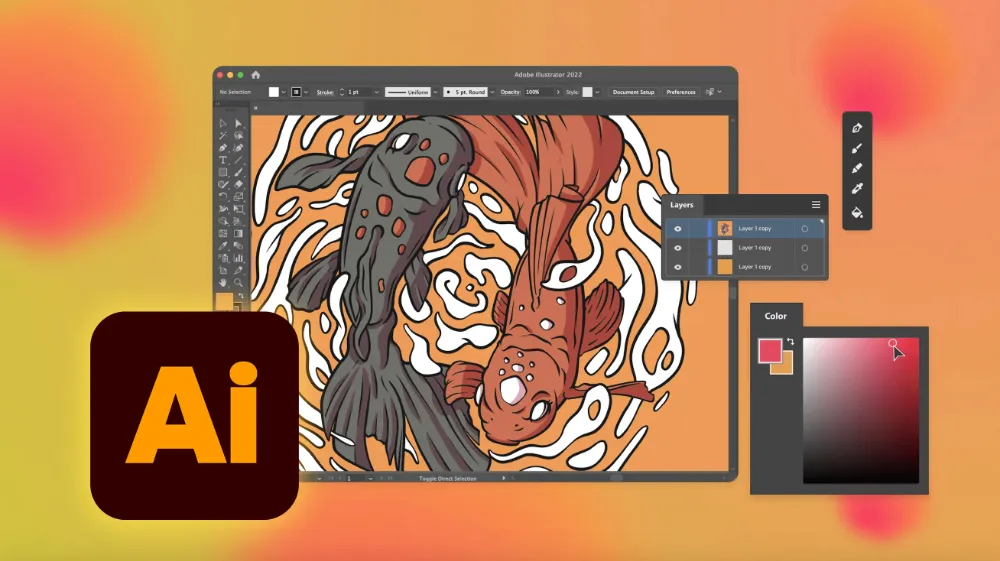The image size is (1000, 561).
Task: Open the 5 pt. Round brush dropdown
Action: coord(492,92)
